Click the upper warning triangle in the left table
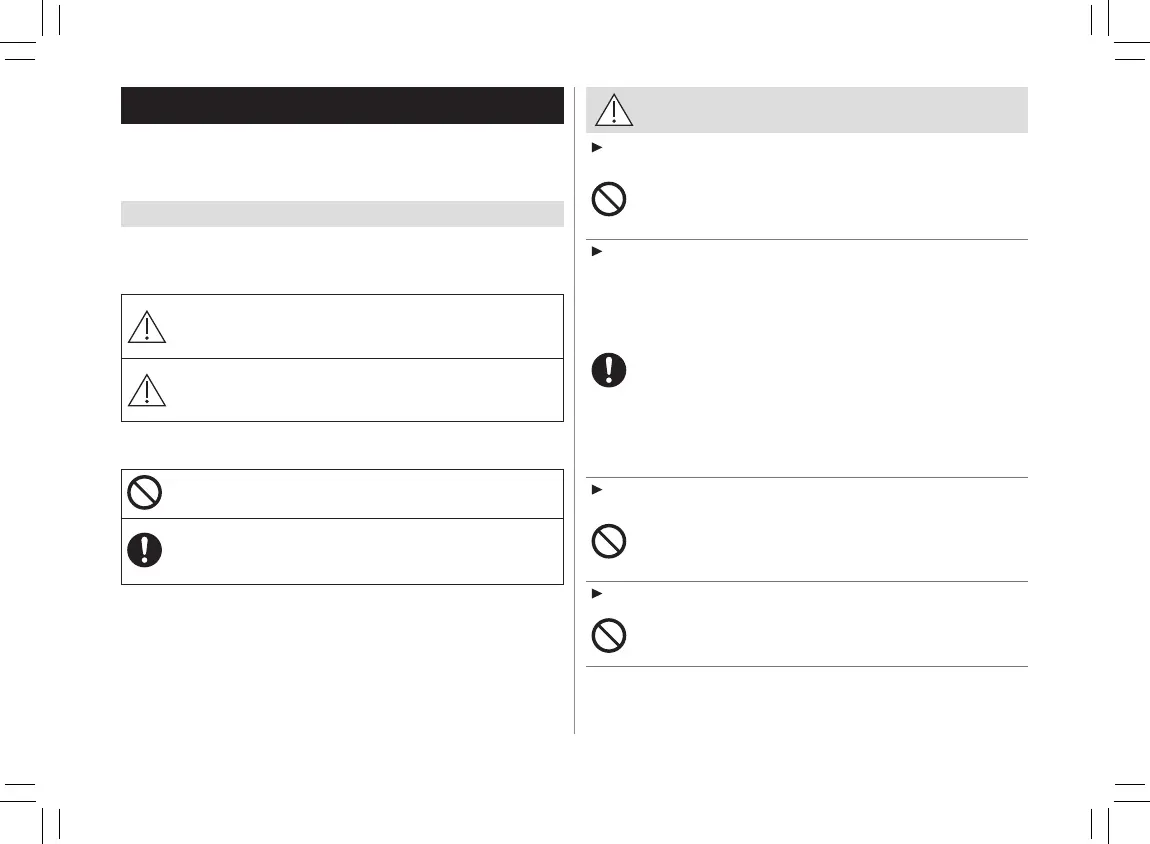 tap(147, 325)
